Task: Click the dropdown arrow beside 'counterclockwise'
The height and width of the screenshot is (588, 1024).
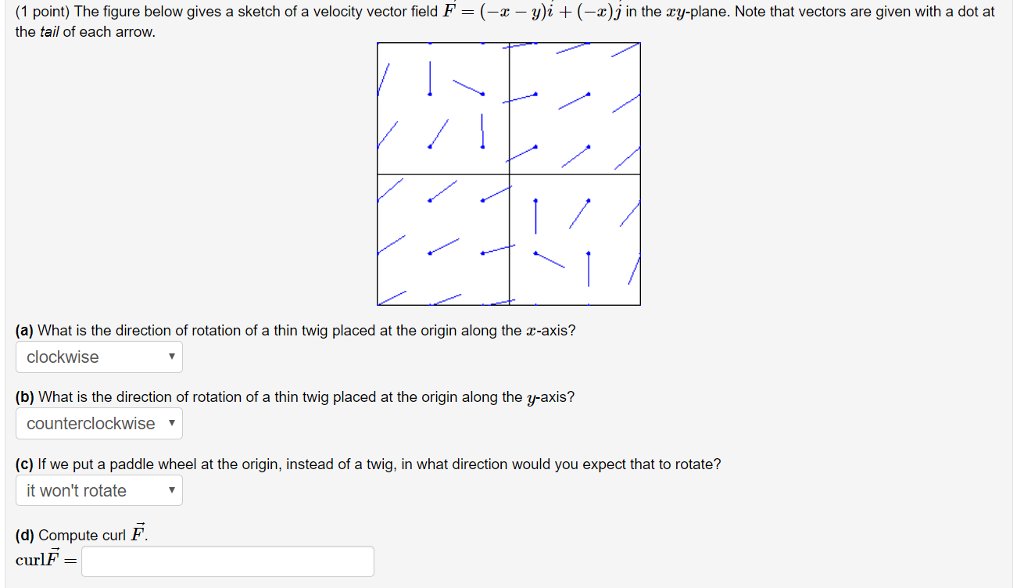Action: (x=171, y=423)
